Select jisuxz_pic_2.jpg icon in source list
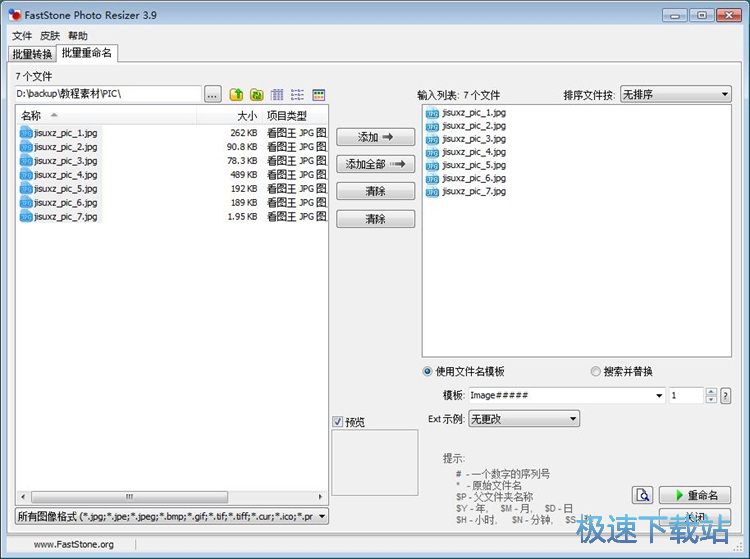750x559 pixels. (26, 147)
